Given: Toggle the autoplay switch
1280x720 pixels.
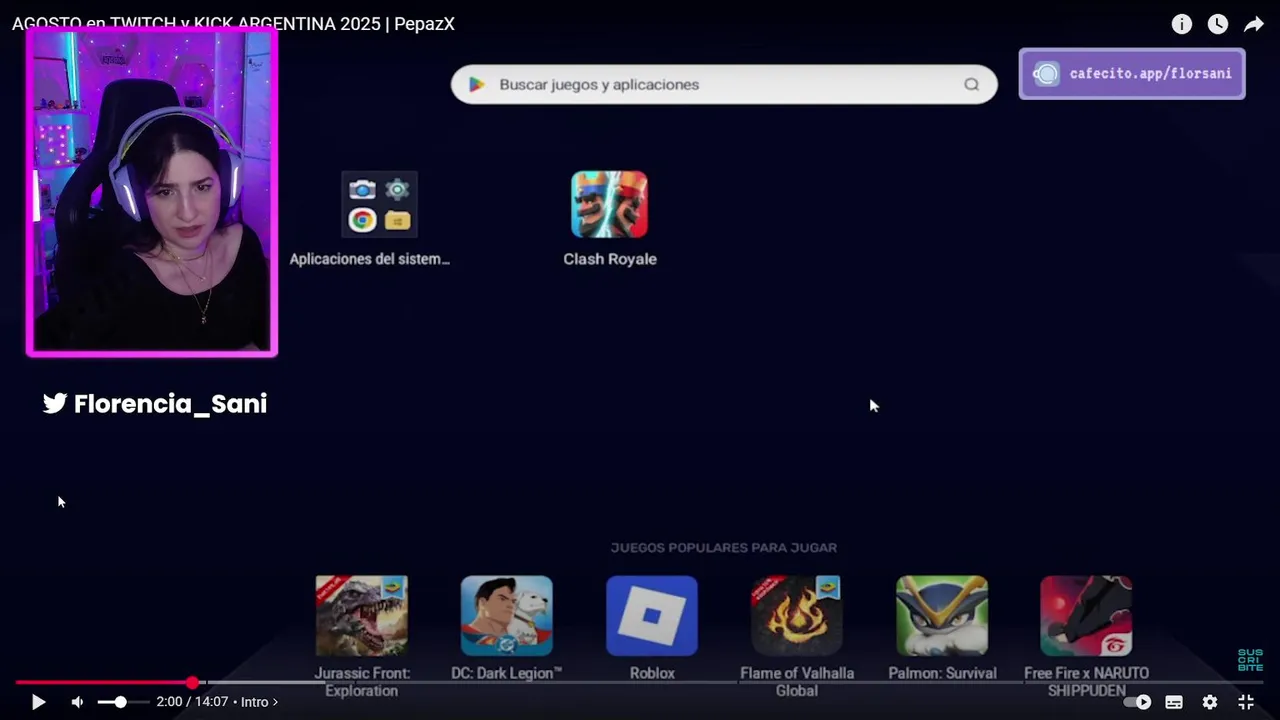Looking at the screenshot, I should 1138,702.
